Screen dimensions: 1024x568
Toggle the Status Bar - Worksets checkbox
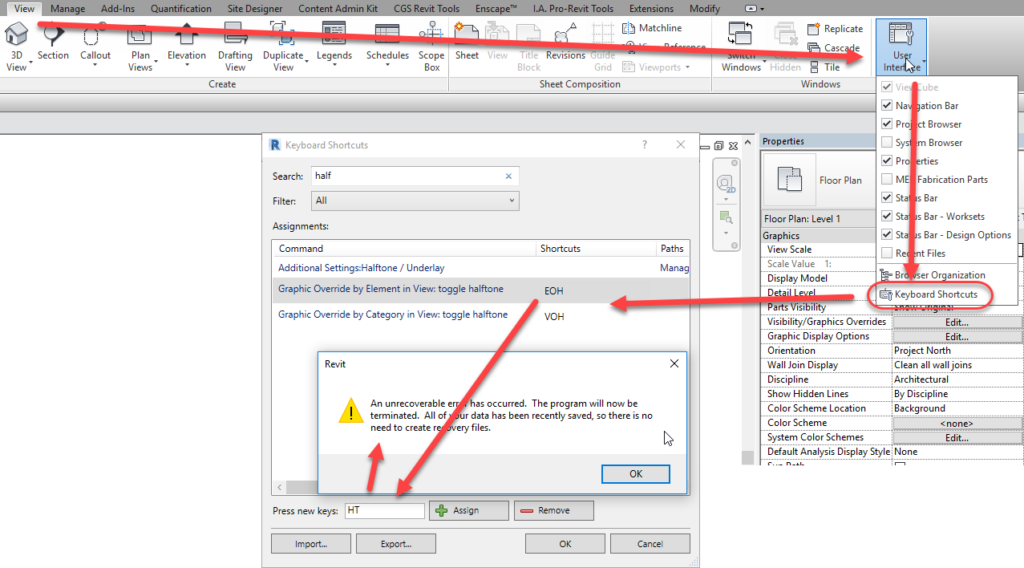pyautogui.click(x=886, y=216)
